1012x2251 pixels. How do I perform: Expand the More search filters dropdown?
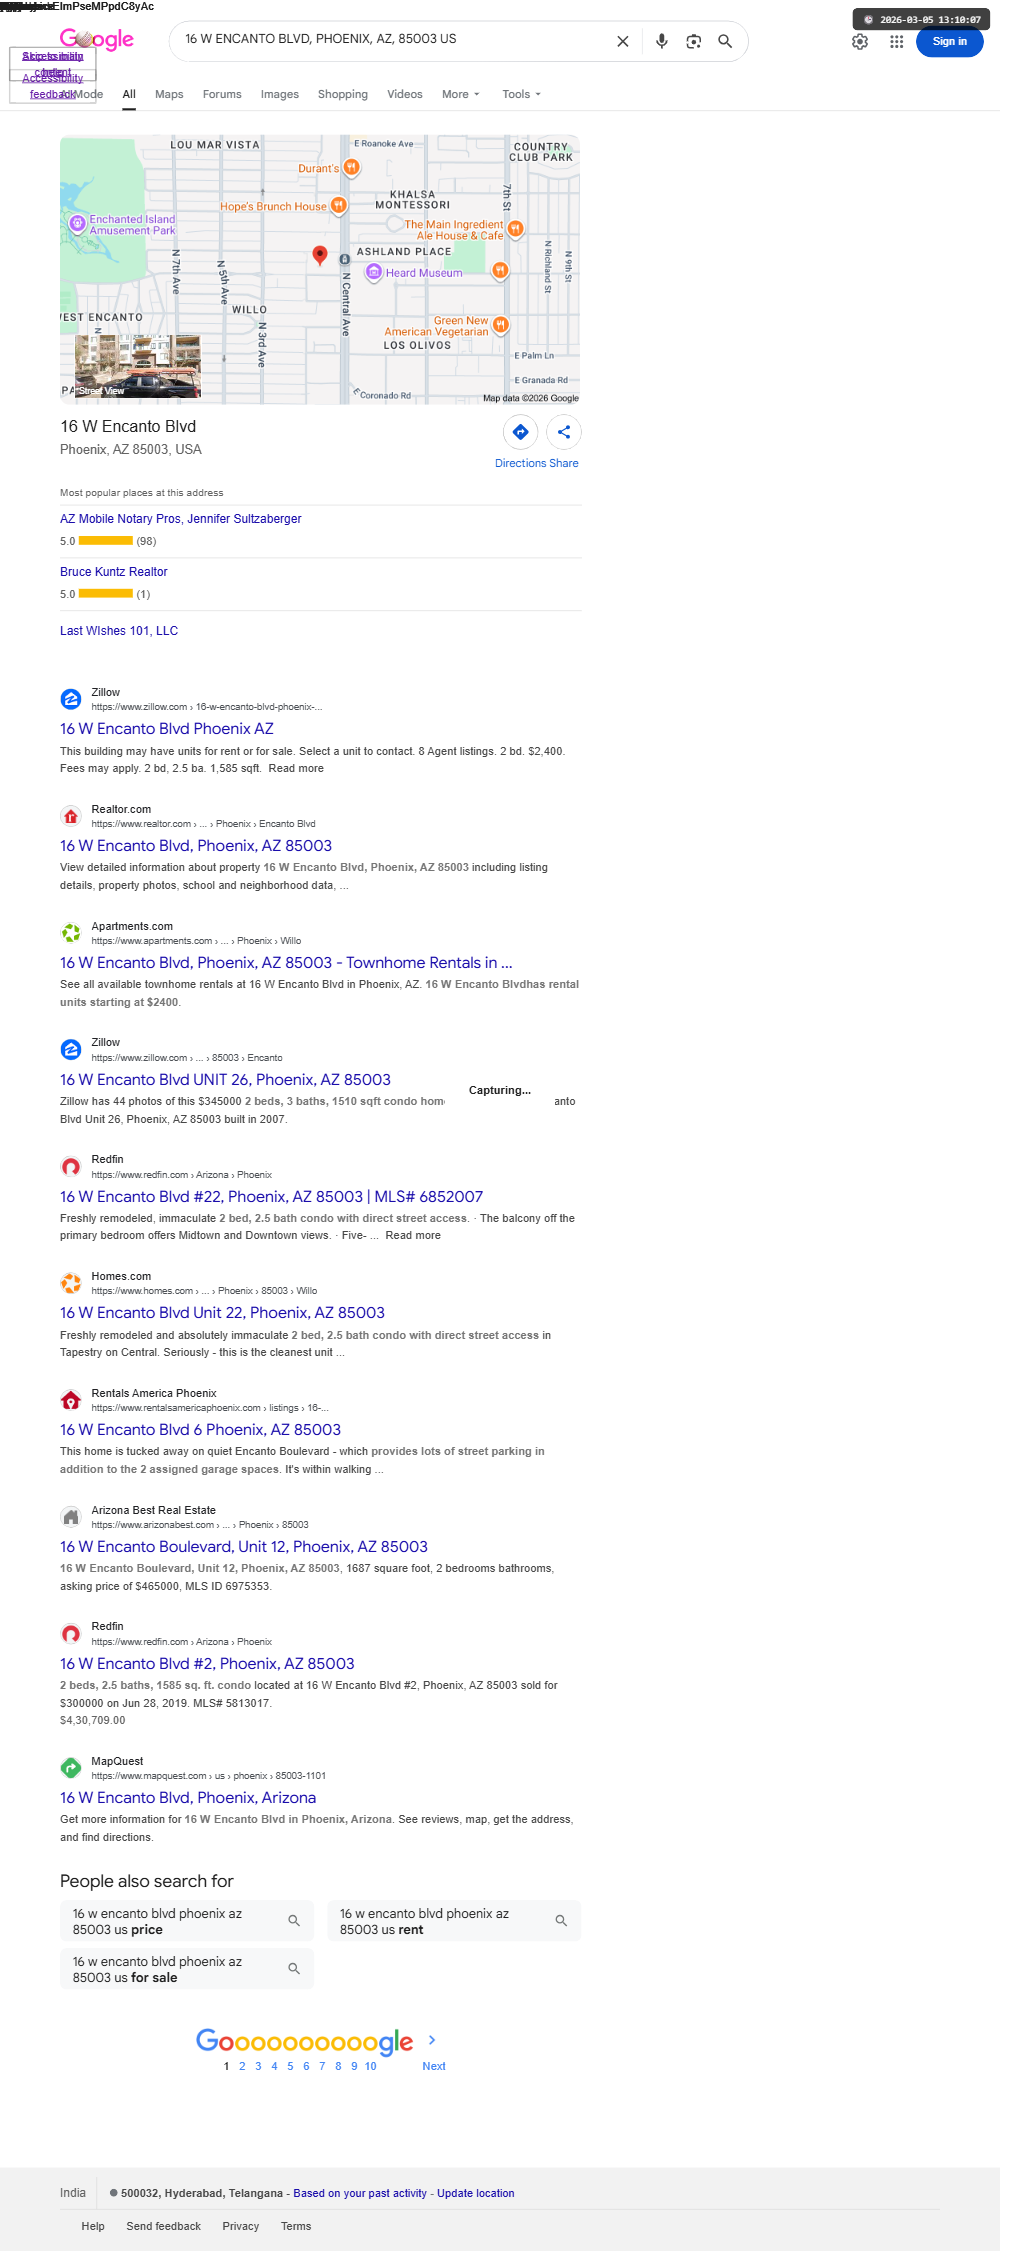point(461,94)
